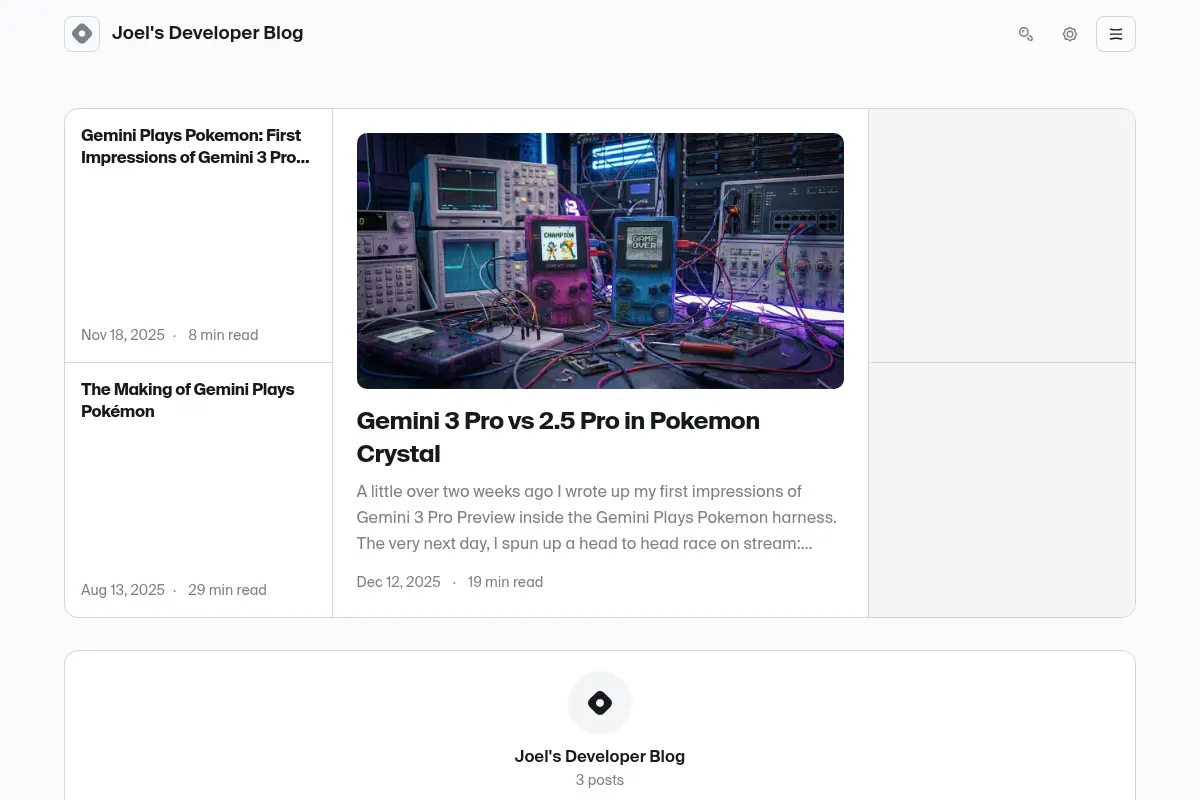Click the Aug 13, 2025 date
Viewport: 1200px width, 800px height.
pyautogui.click(x=123, y=590)
